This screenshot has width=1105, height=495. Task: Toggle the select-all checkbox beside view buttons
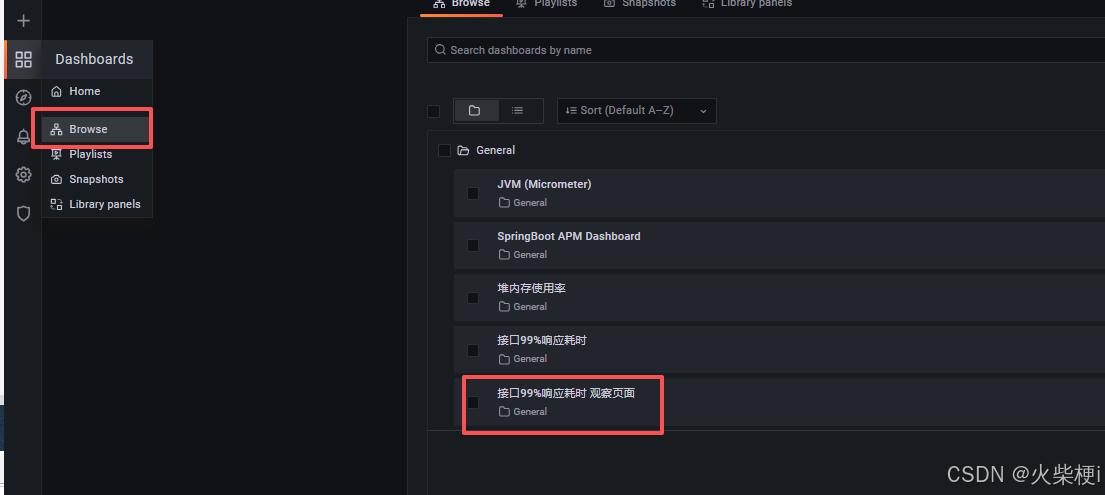[434, 111]
